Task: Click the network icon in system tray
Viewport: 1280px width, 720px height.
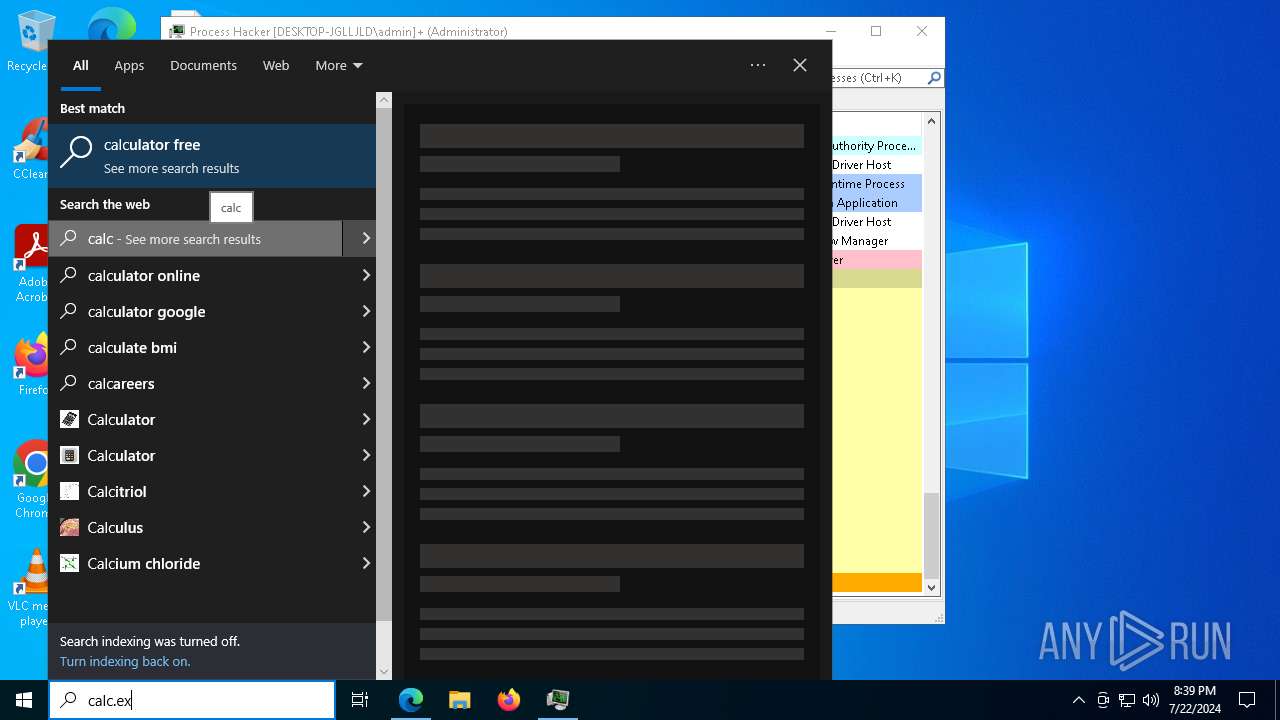Action: [1127, 700]
